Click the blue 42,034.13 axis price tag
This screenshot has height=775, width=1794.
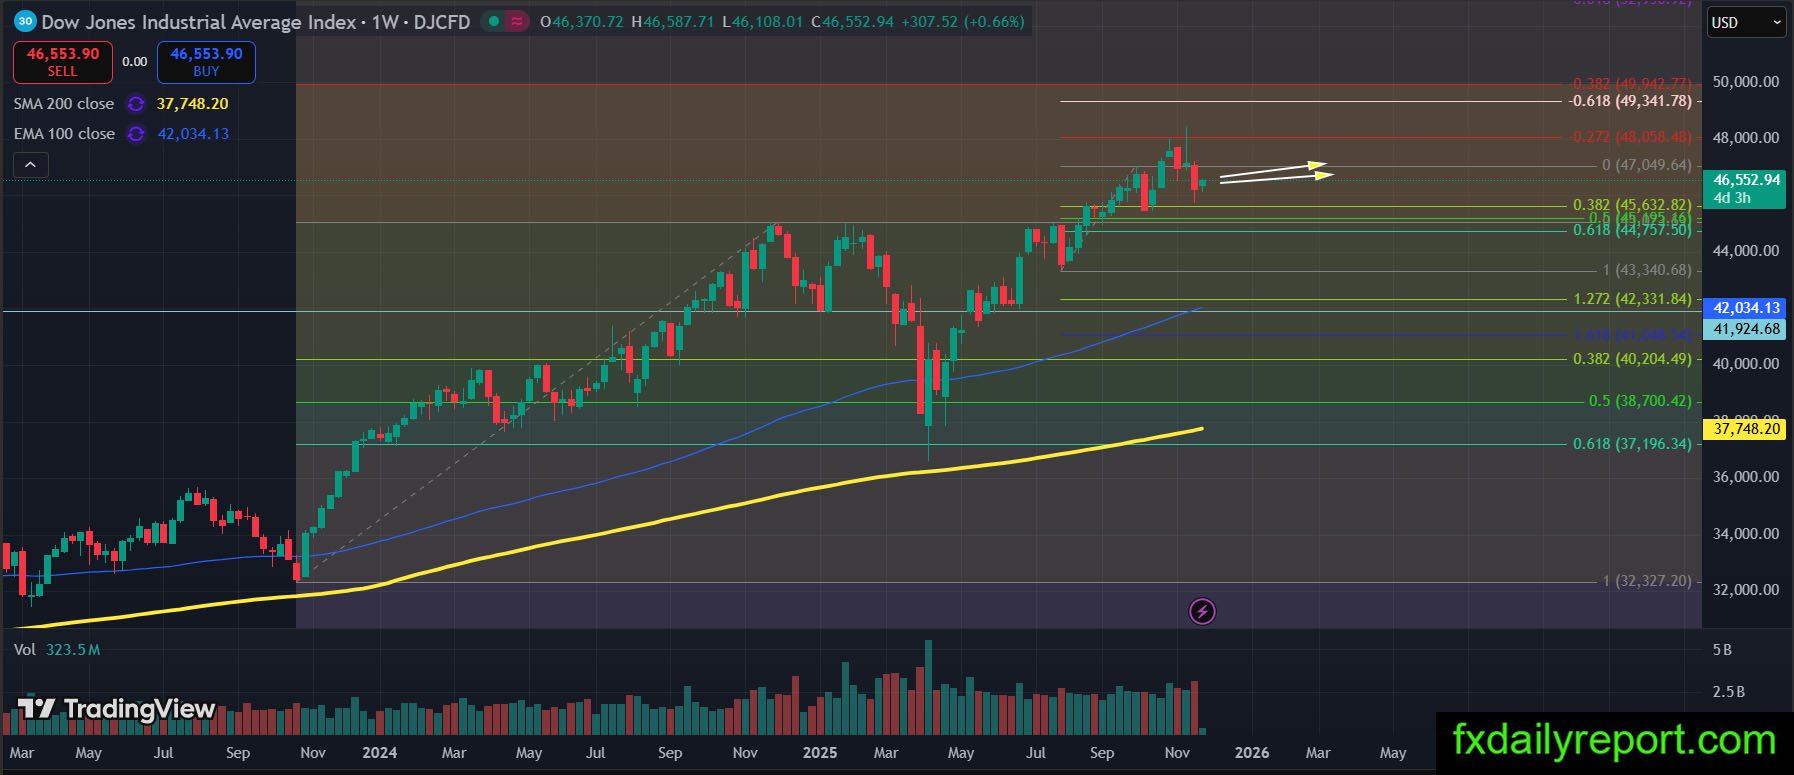coord(1745,308)
